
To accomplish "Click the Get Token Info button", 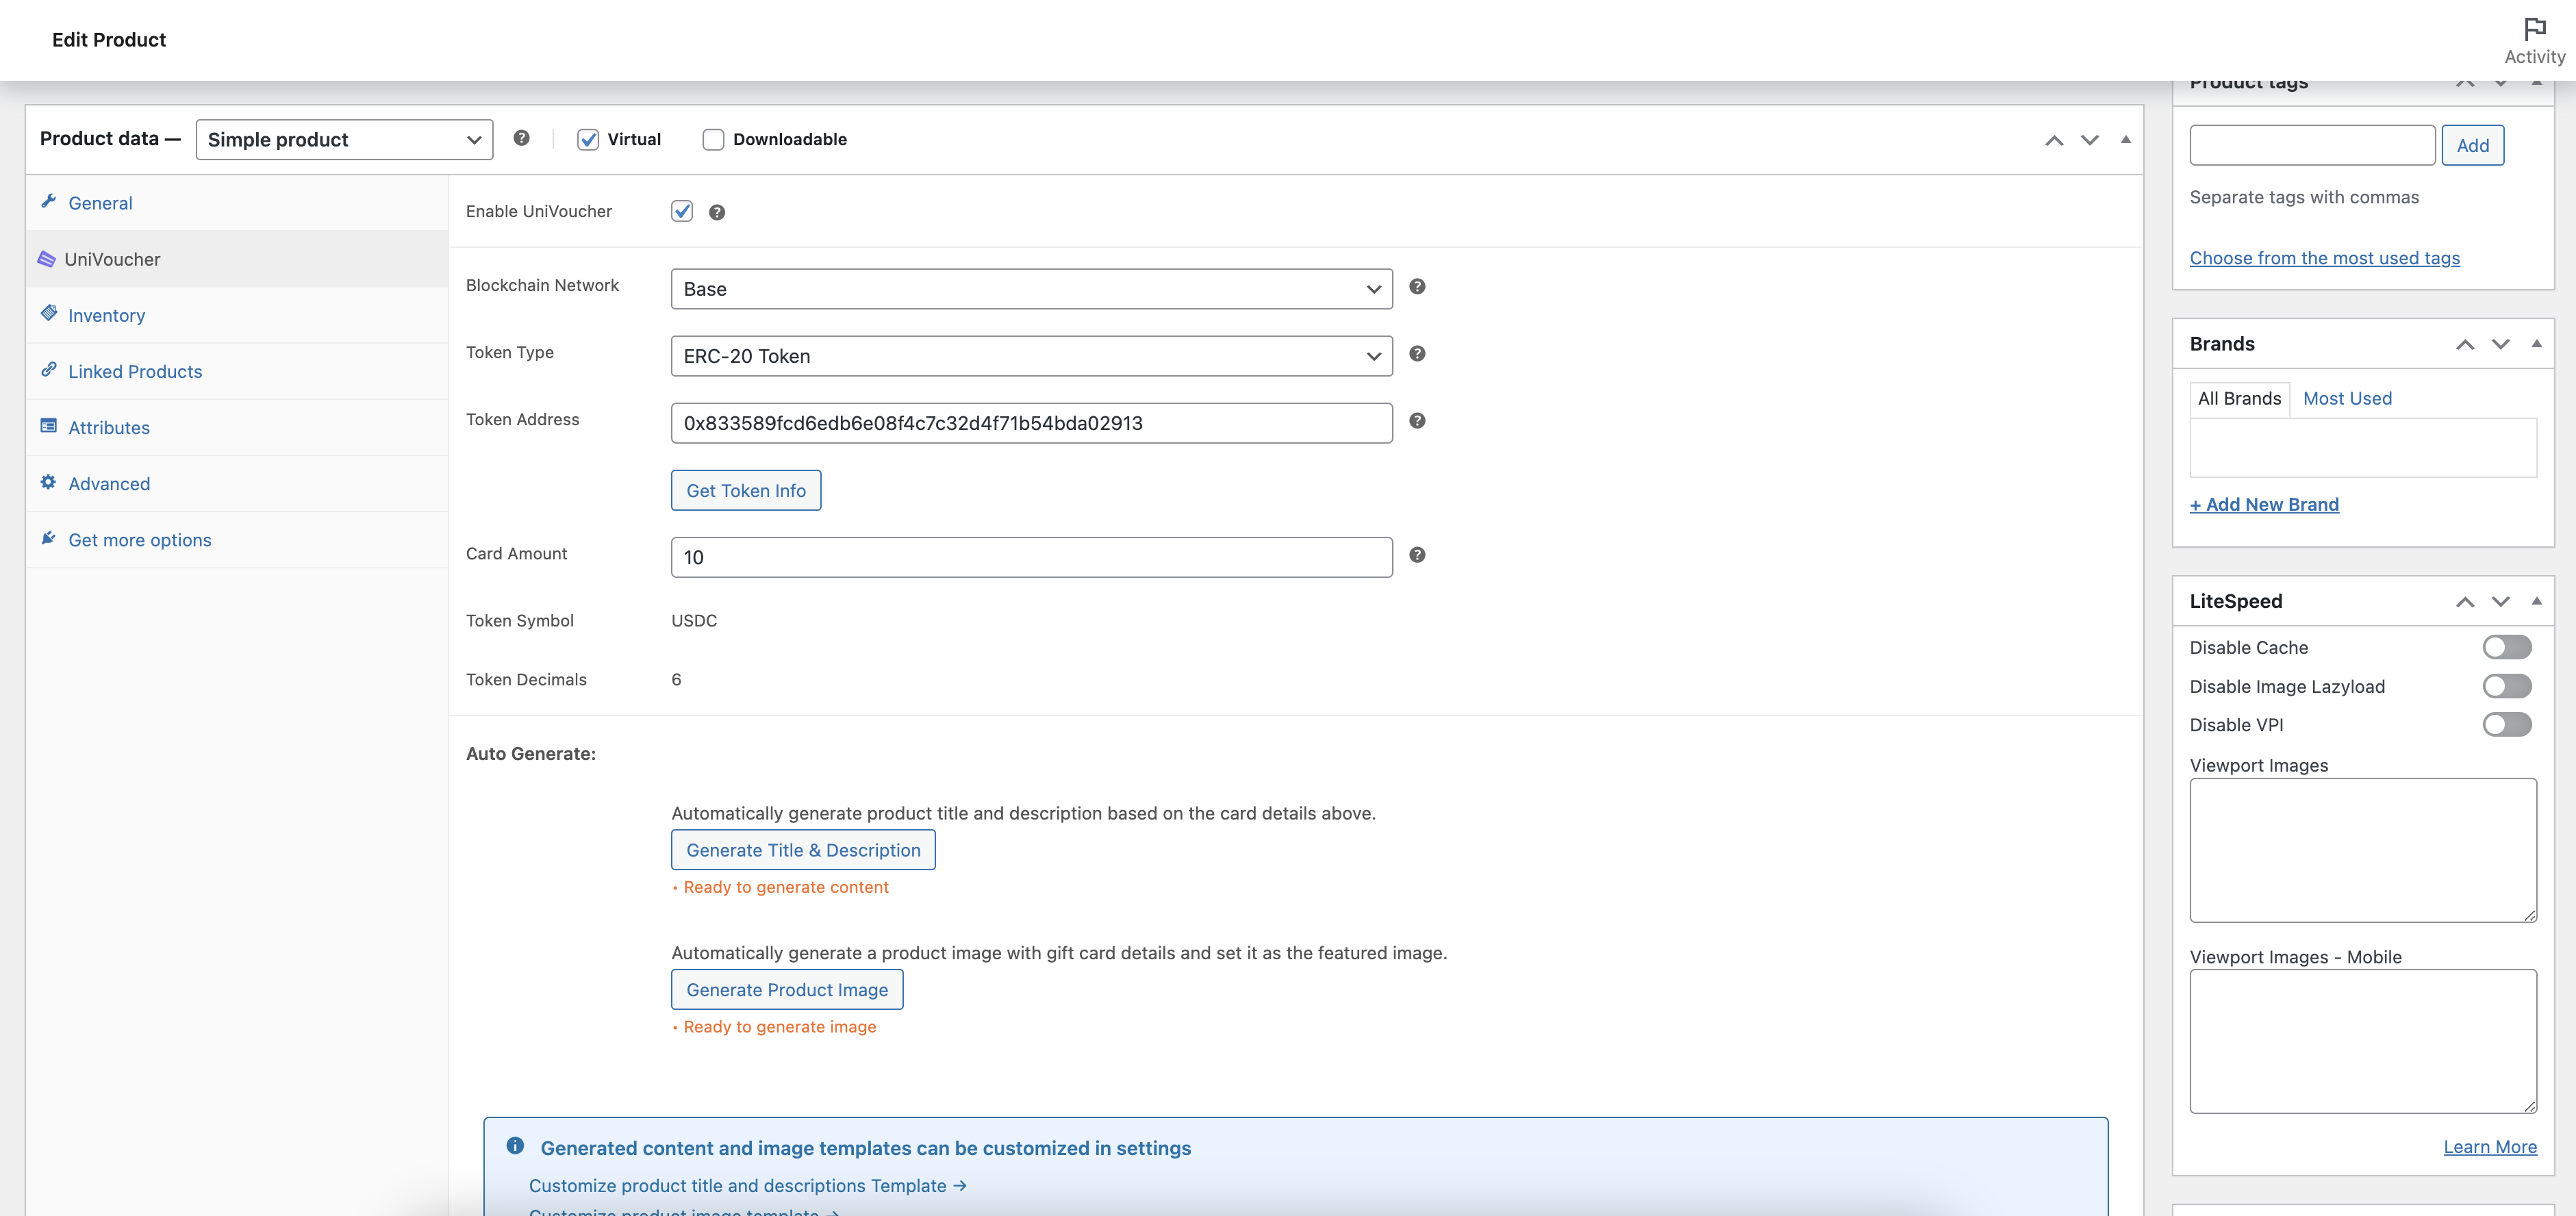I will pos(745,491).
